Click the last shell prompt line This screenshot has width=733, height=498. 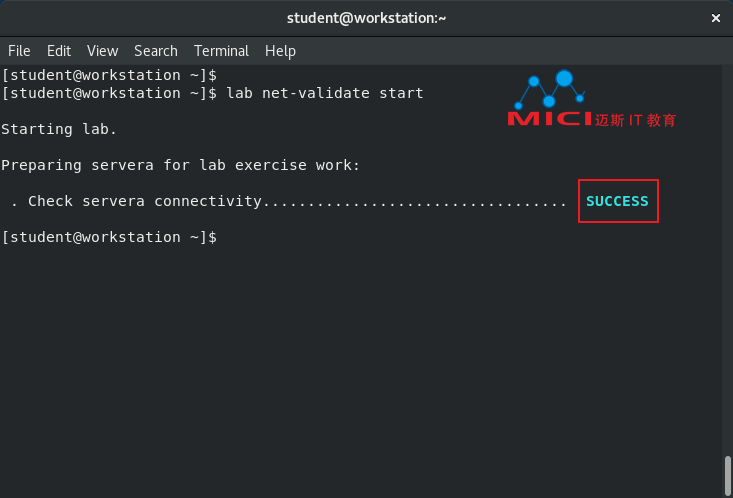pyautogui.click(x=108, y=237)
